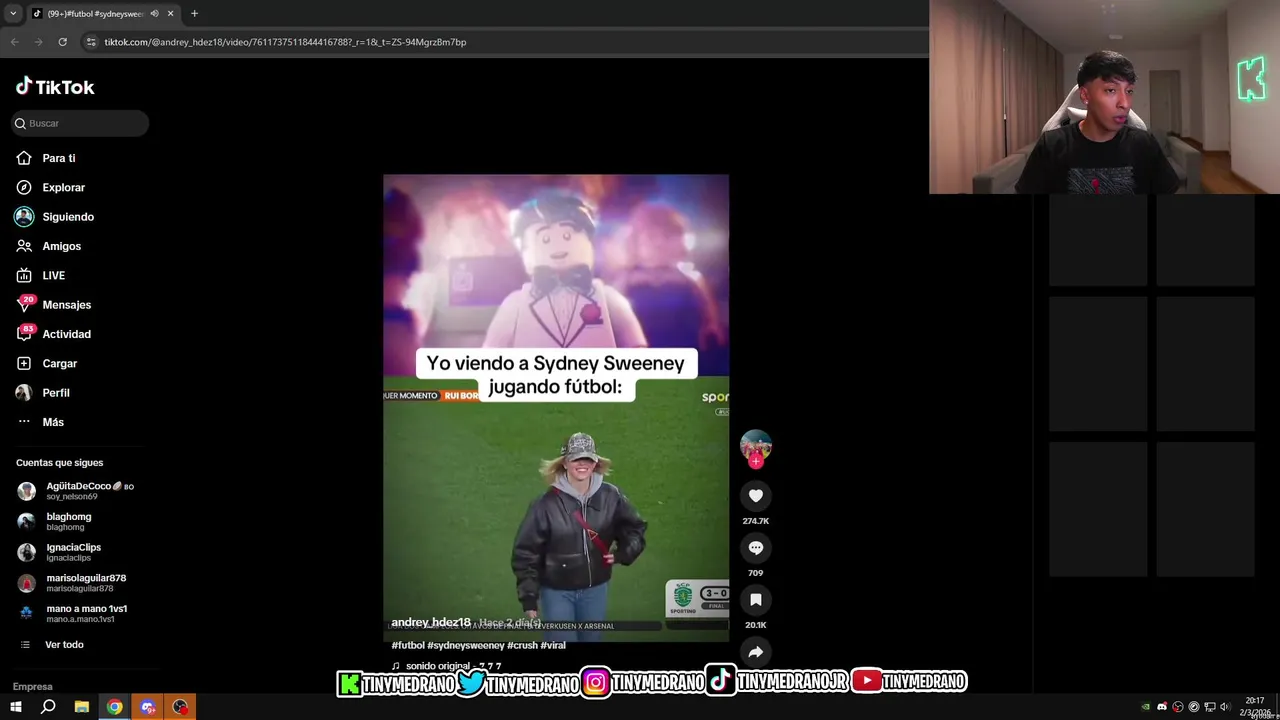Open the #viral hashtag
The image size is (1280, 720).
[x=553, y=645]
